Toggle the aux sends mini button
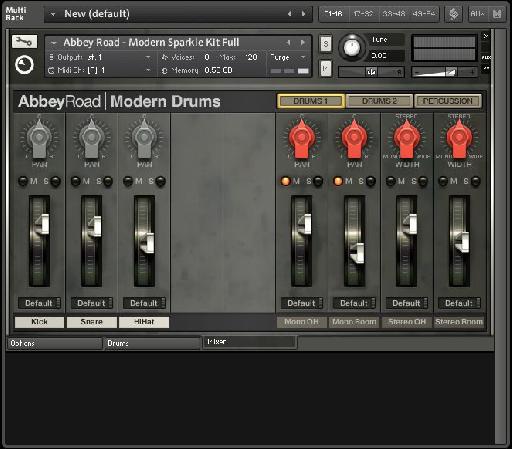The height and width of the screenshot is (449, 512). pyautogui.click(x=486, y=57)
